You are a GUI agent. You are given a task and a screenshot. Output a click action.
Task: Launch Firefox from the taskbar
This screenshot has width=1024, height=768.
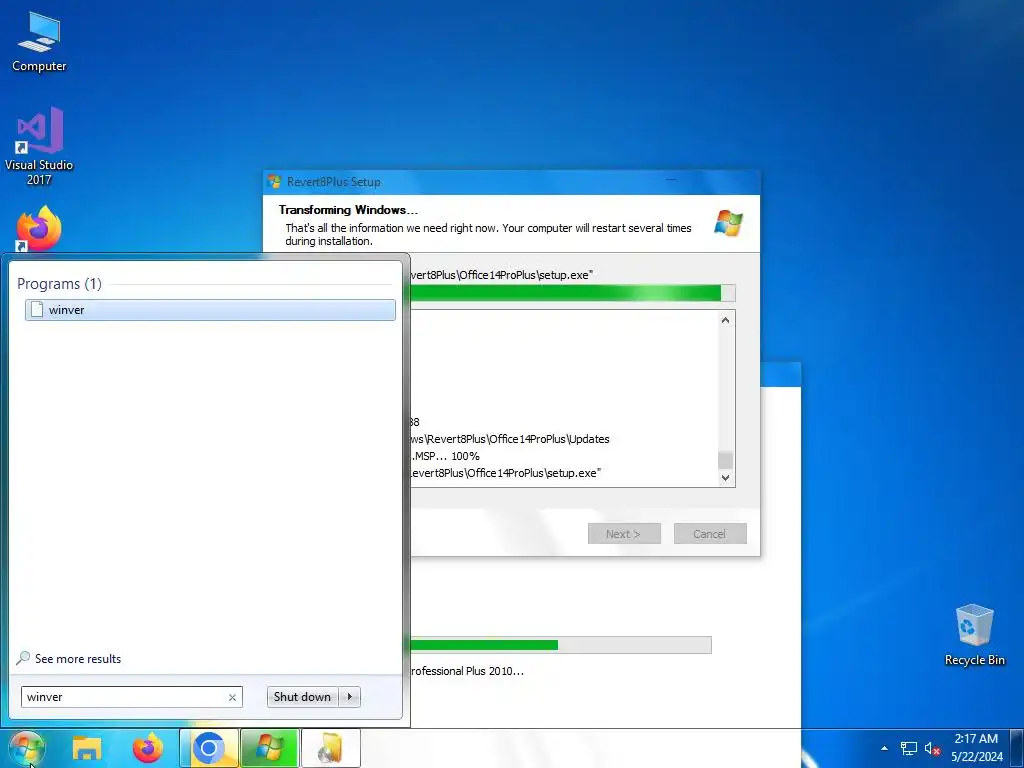pos(148,748)
